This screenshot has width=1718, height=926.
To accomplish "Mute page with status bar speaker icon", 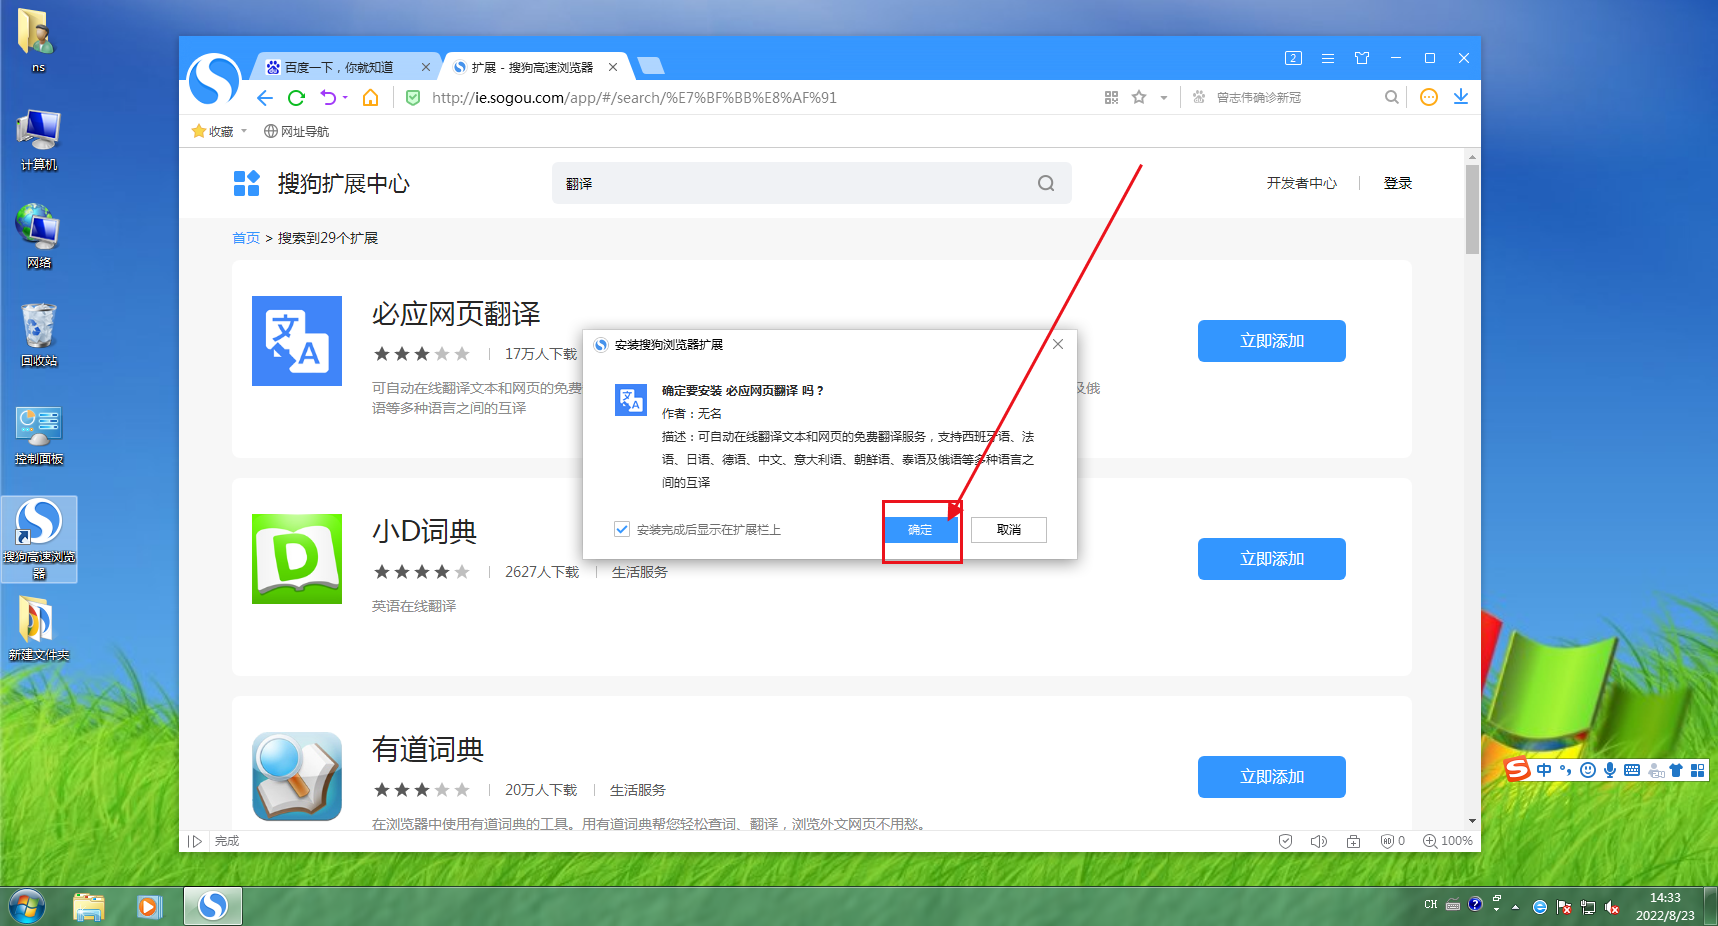I will (x=1319, y=841).
